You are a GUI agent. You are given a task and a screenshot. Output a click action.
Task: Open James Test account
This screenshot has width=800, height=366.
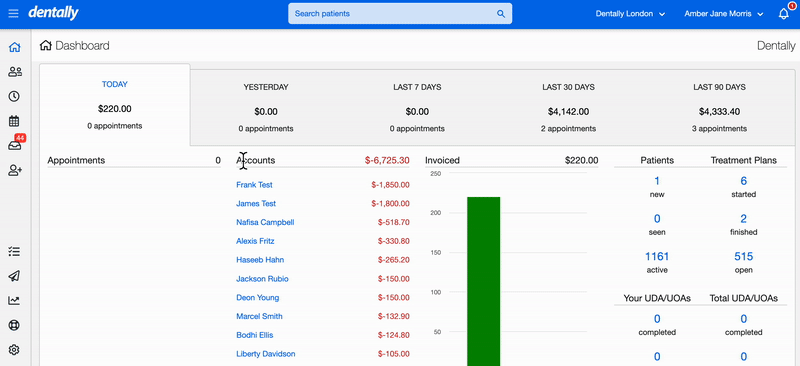tap(256, 204)
